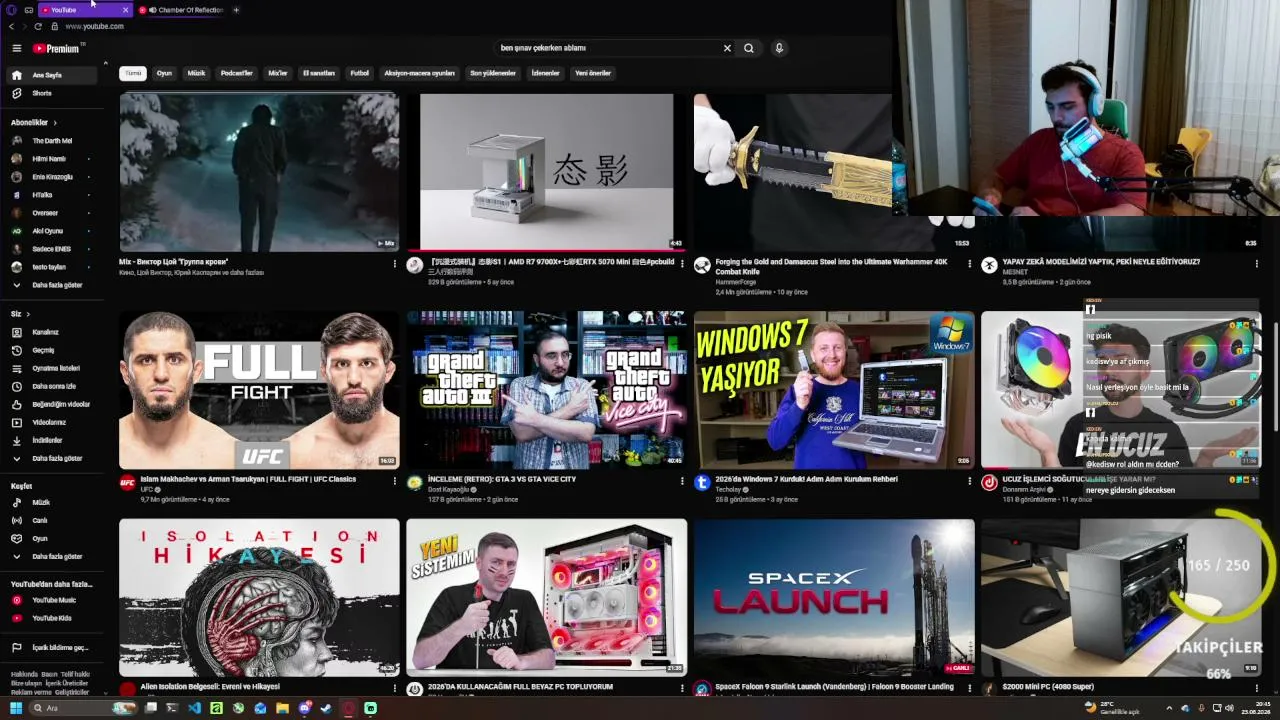Select the Yeni öneriler filter chip

593,73
